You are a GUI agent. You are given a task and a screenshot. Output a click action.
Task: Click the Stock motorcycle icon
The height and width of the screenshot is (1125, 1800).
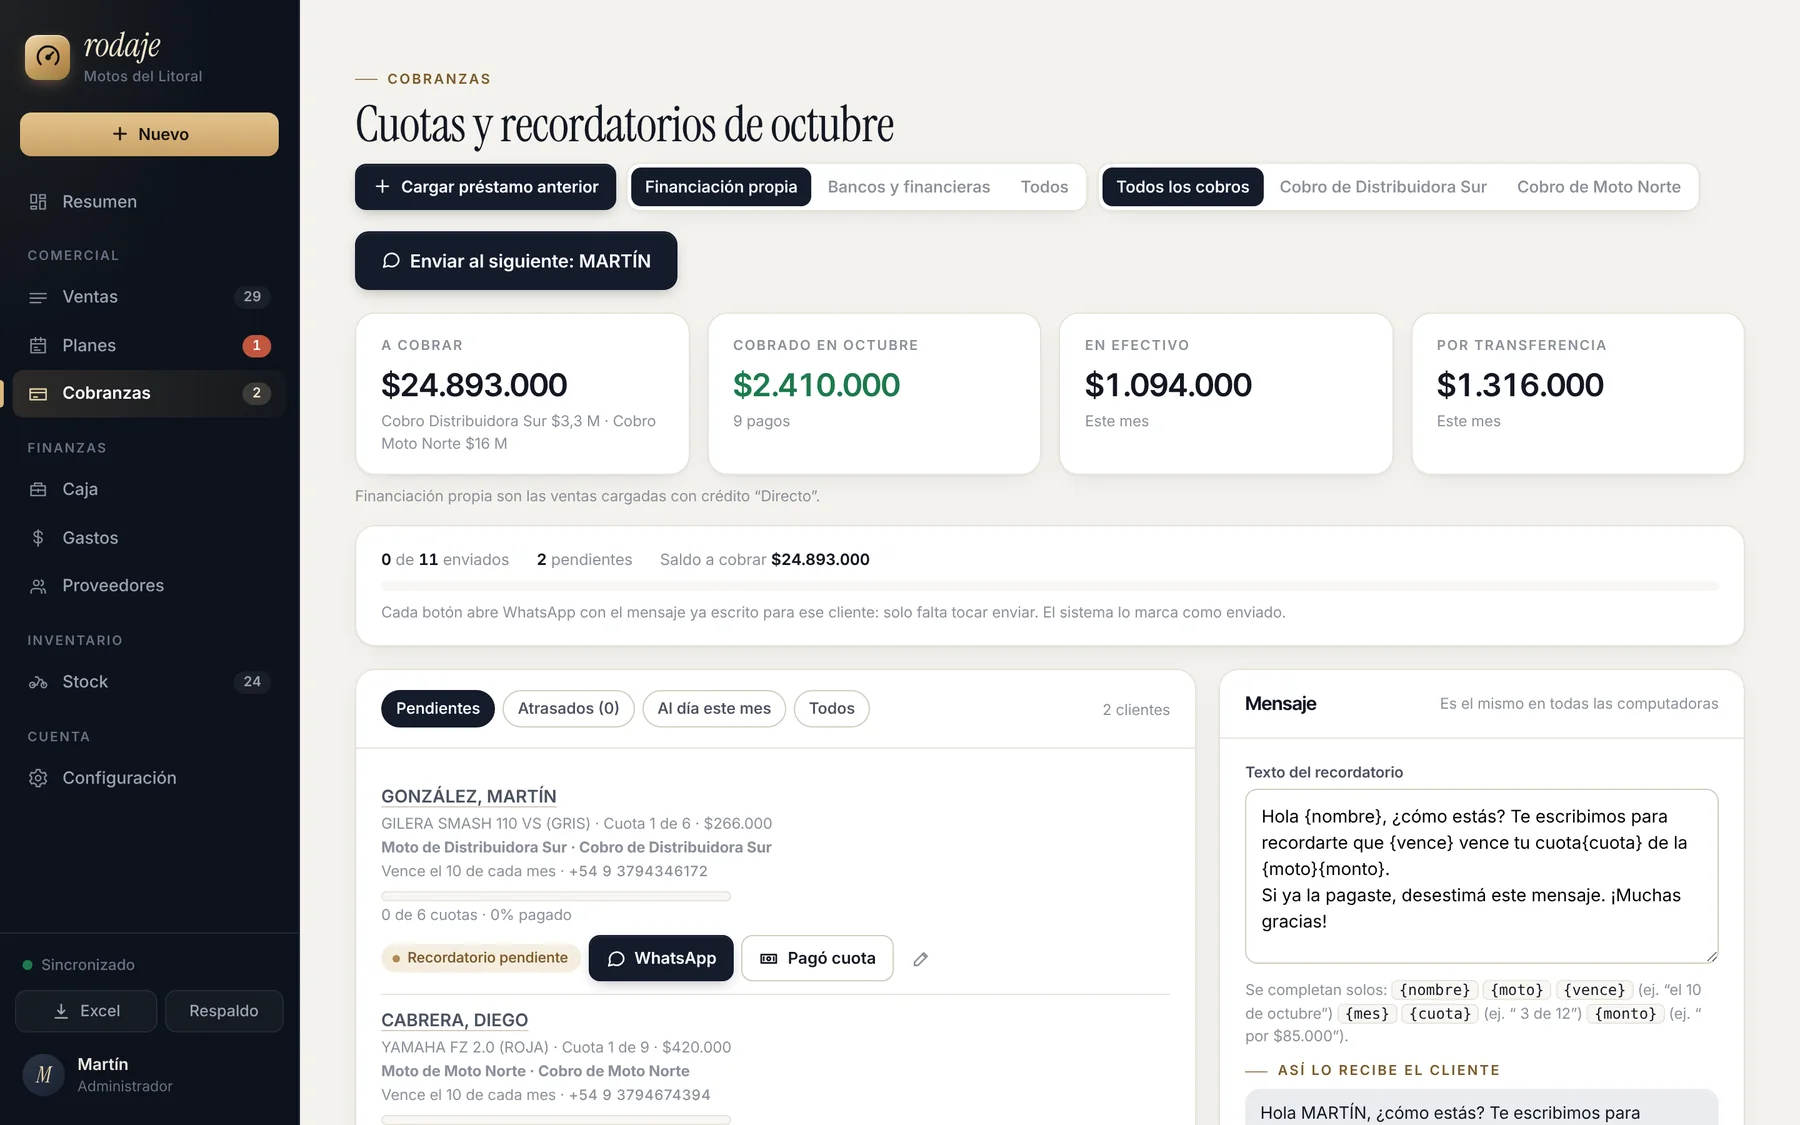pyautogui.click(x=38, y=682)
